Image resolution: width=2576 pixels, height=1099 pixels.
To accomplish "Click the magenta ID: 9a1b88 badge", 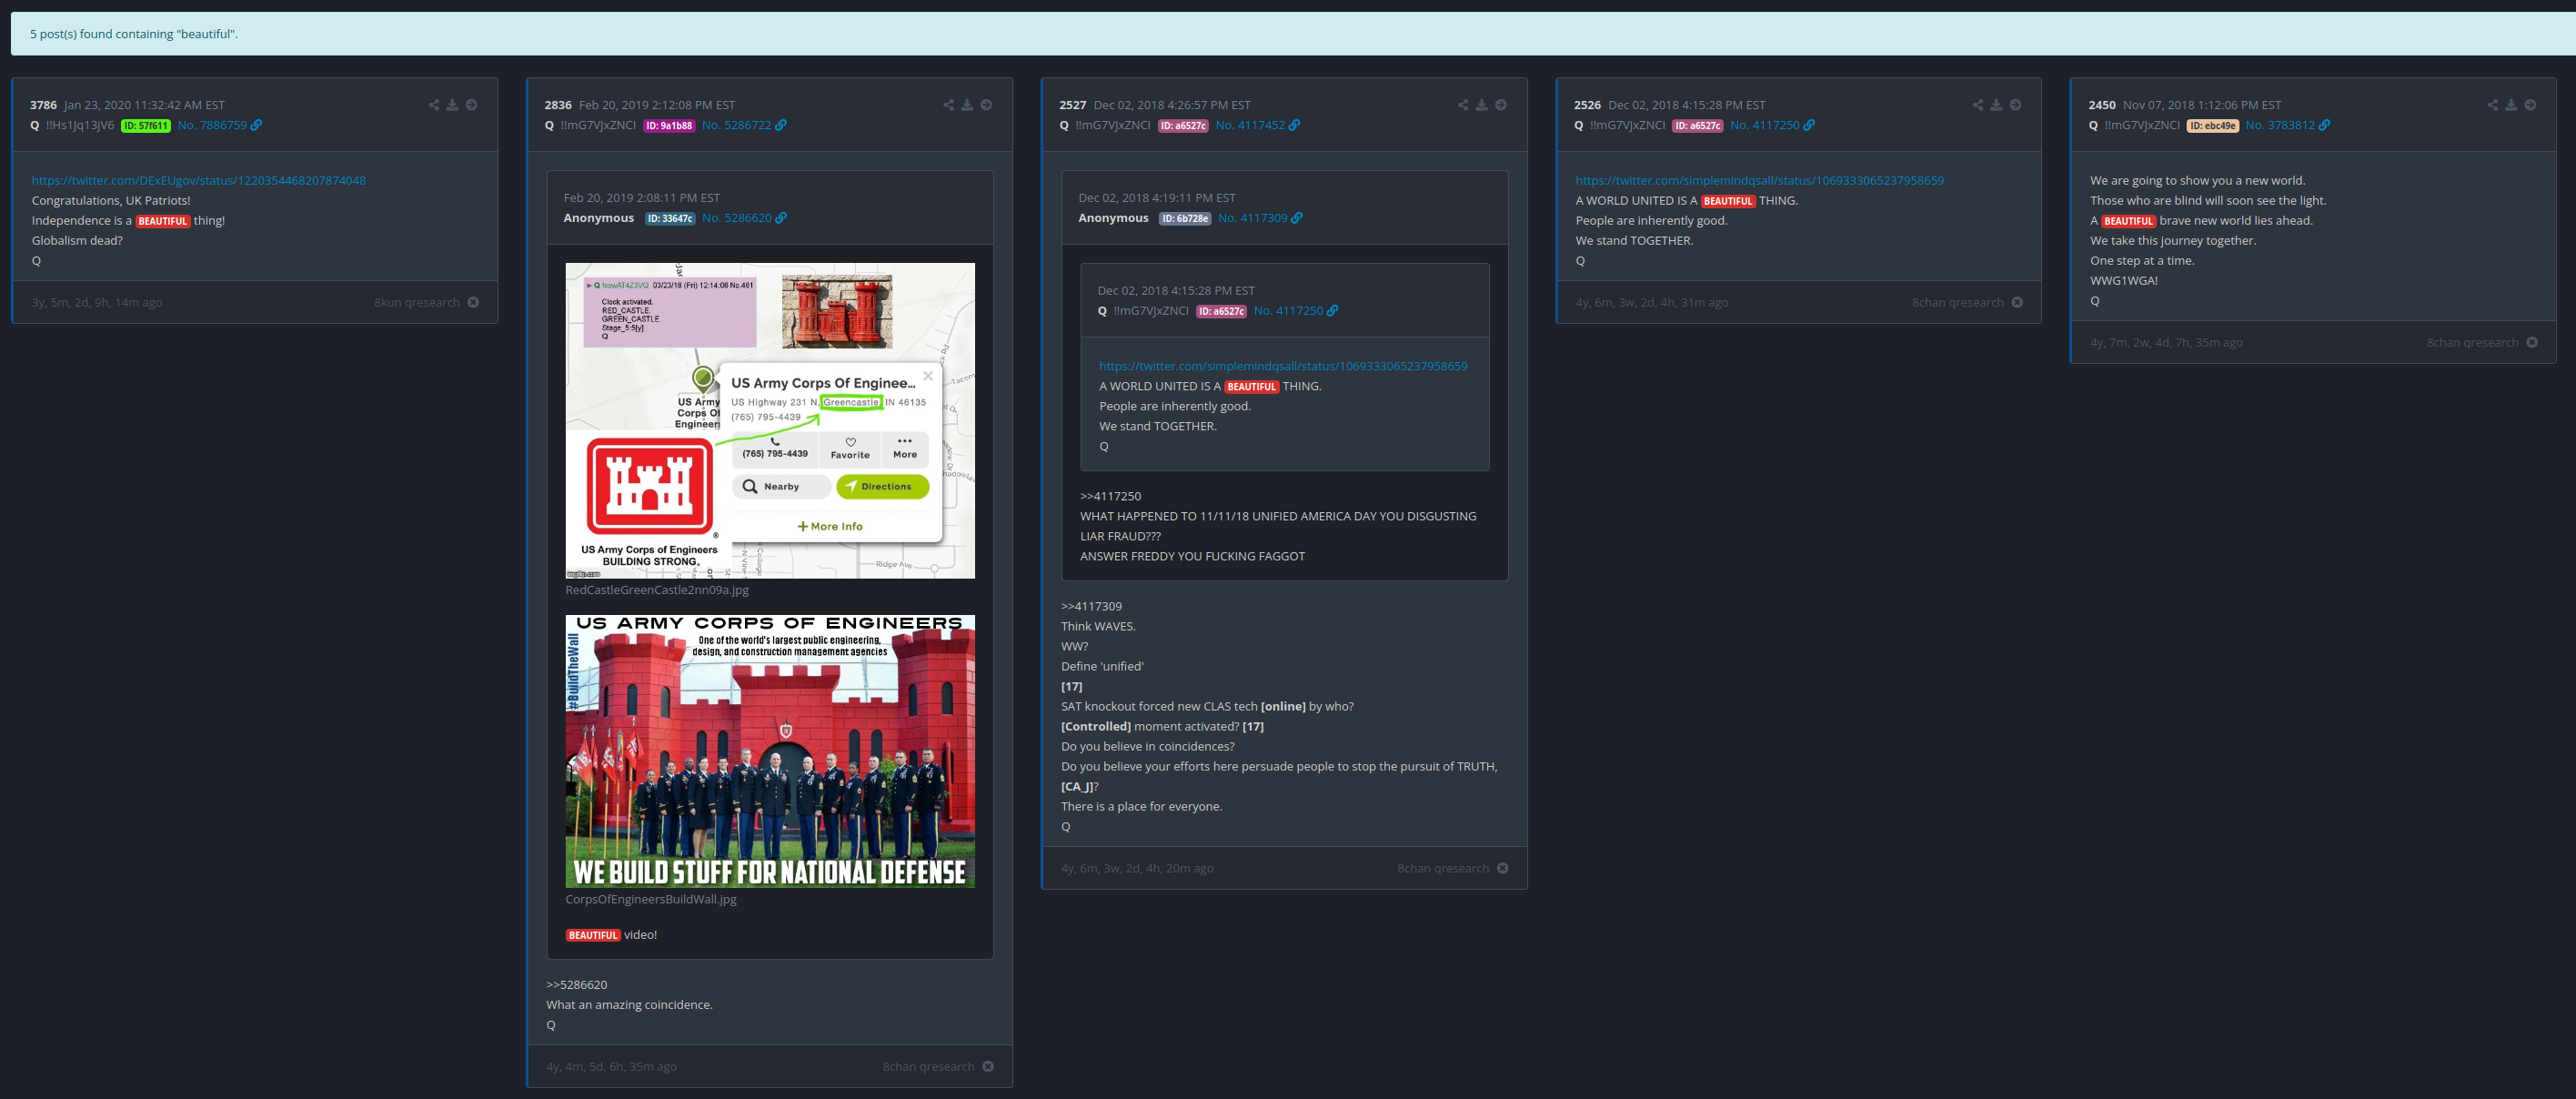I will click(x=669, y=126).
